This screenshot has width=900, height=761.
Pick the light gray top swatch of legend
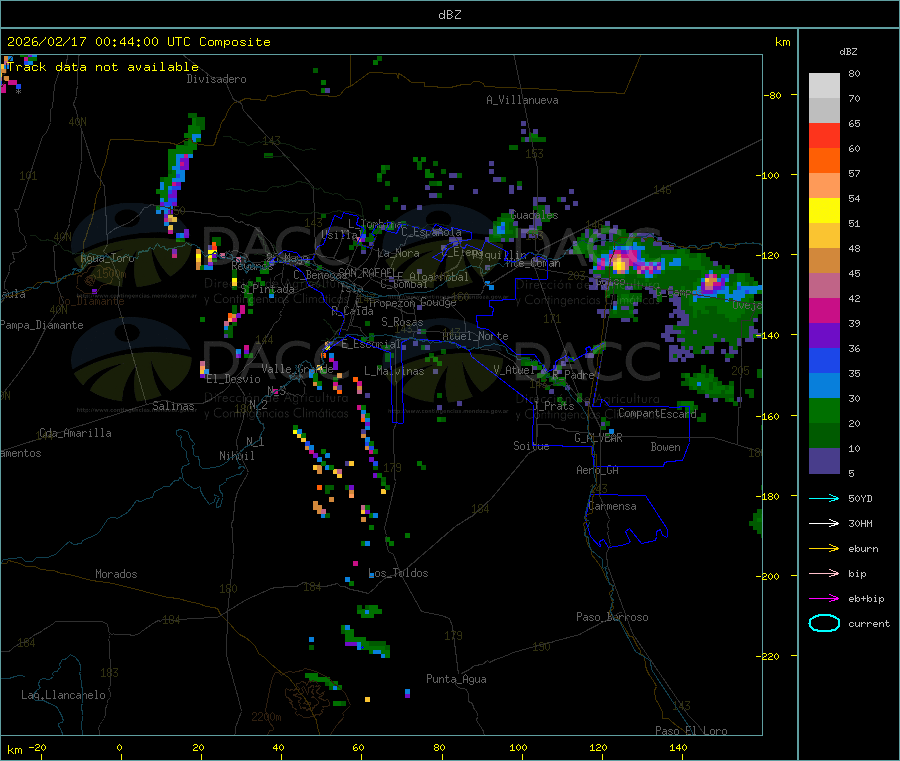point(824,86)
